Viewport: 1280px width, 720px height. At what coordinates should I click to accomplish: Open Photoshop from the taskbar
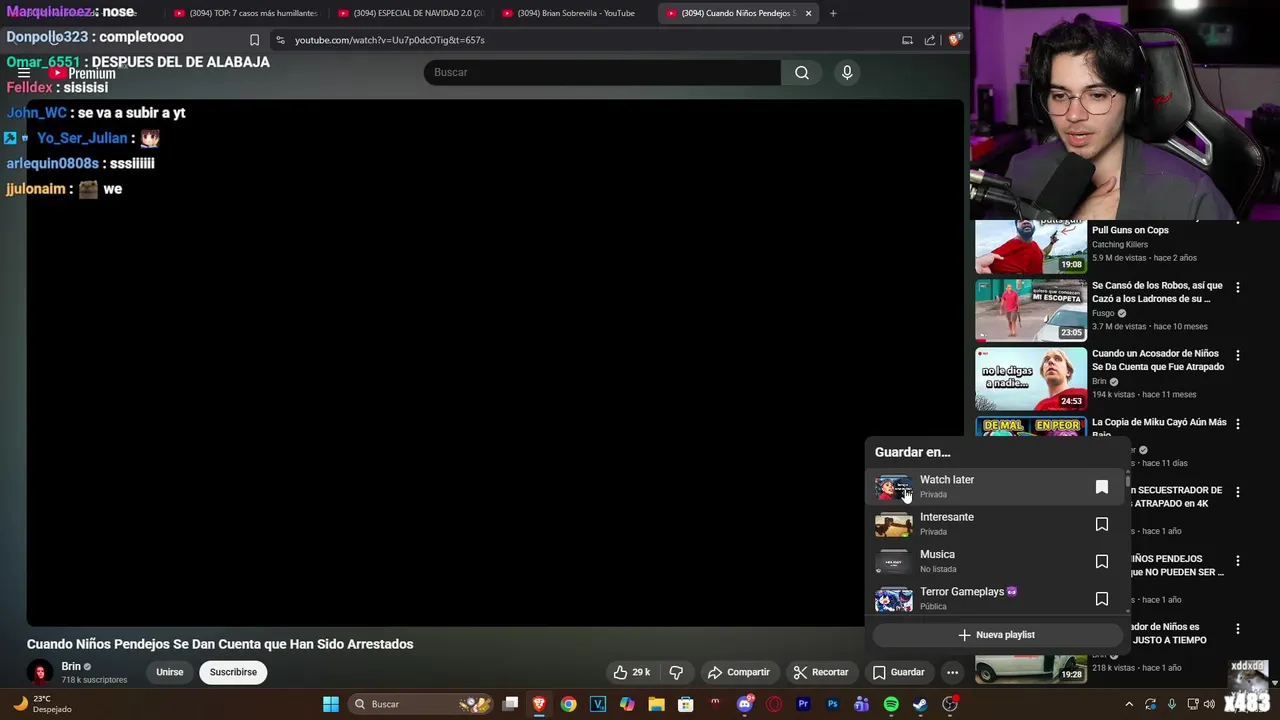pos(832,704)
